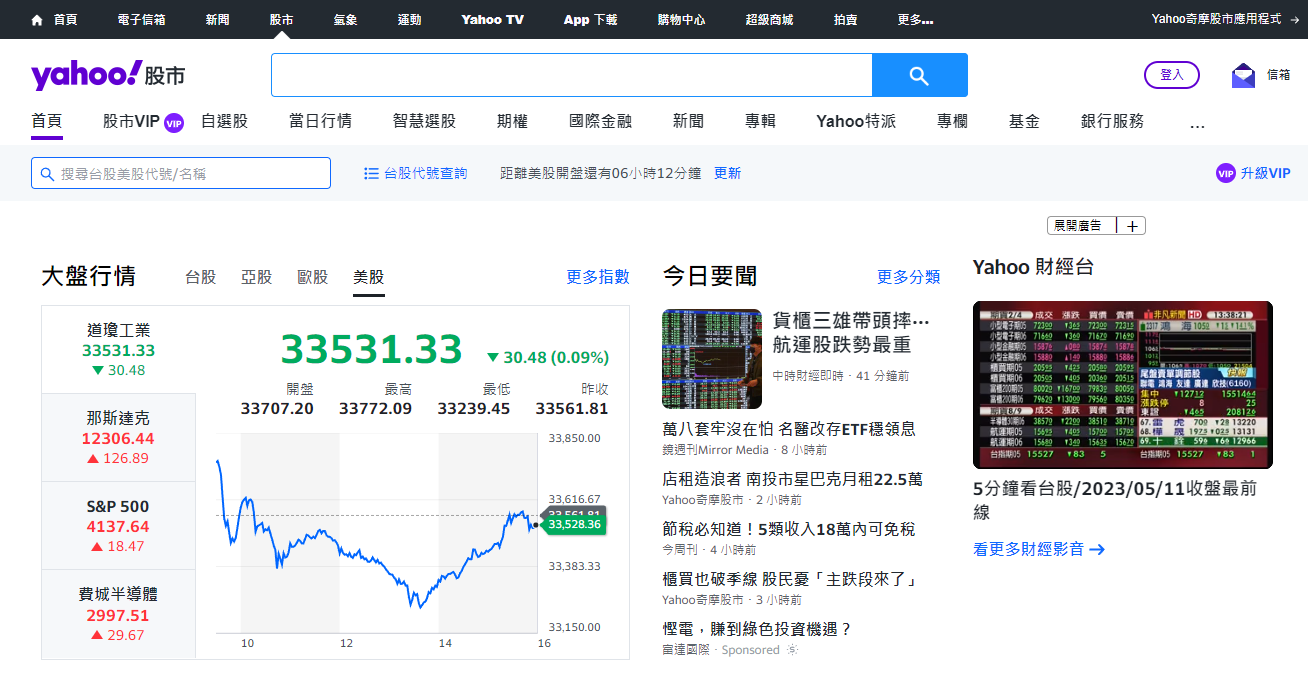Open the 更多指數 link

[x=598, y=277]
